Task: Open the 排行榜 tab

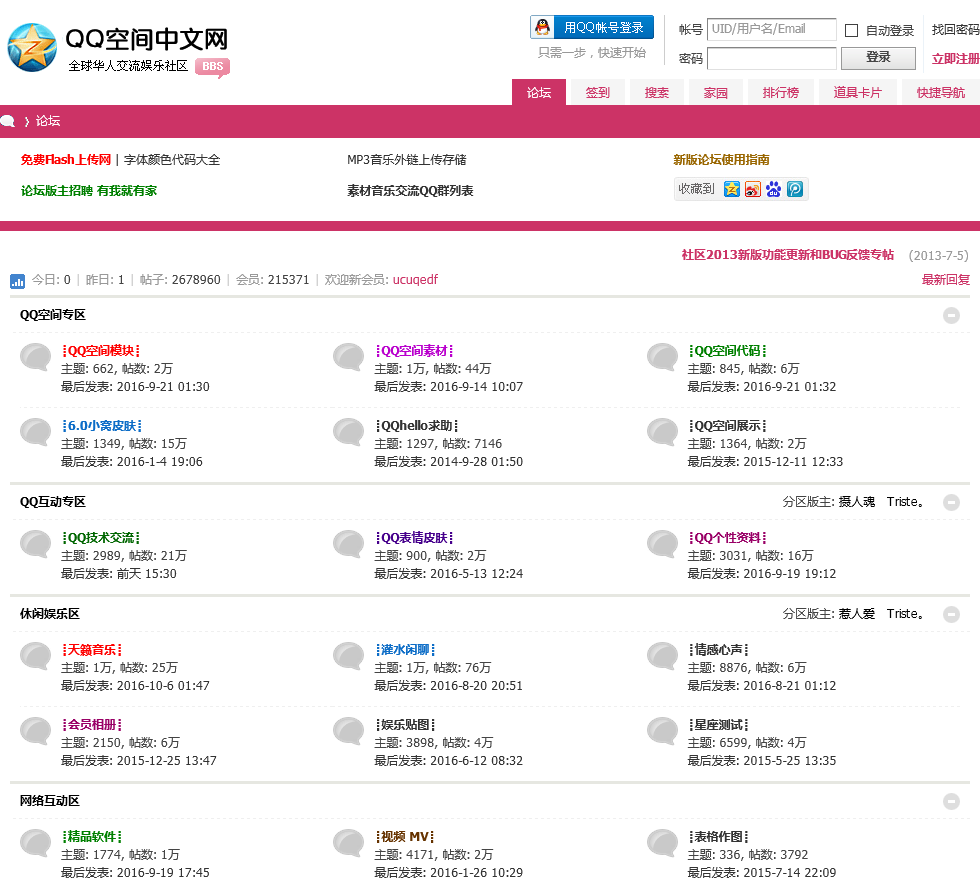Action: tap(780, 93)
